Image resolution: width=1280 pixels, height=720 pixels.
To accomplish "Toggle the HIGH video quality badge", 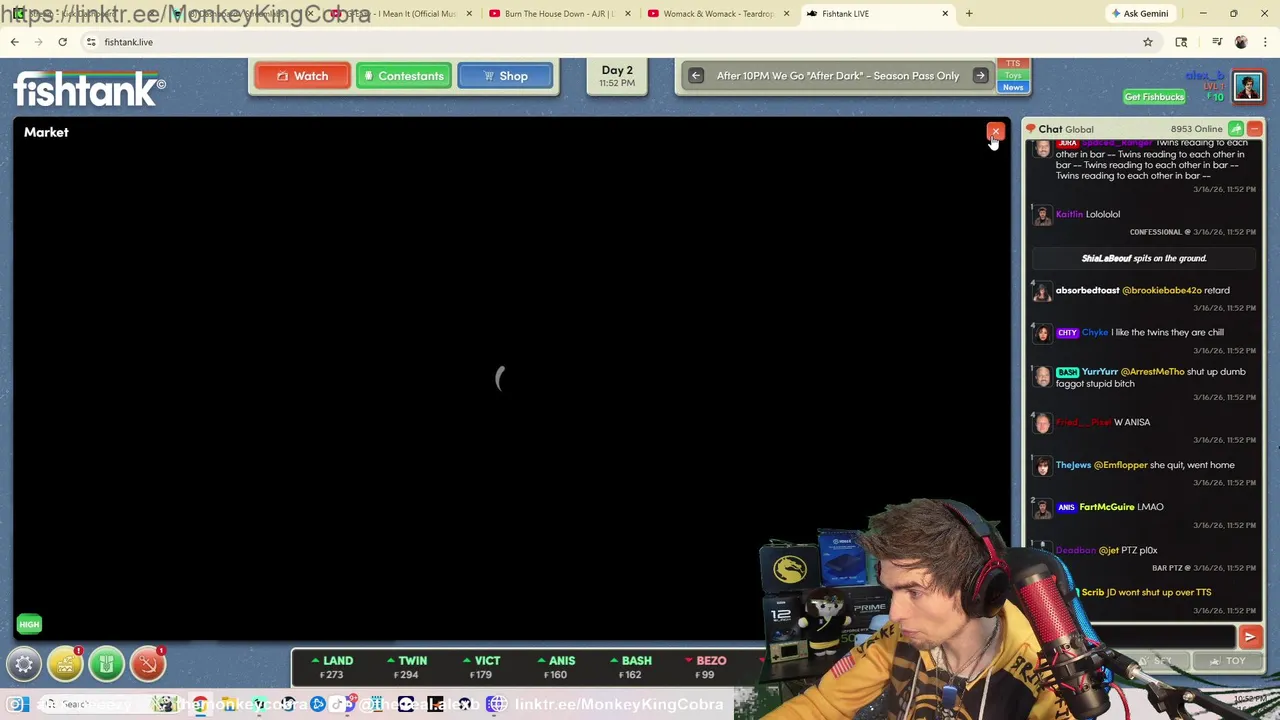I will [x=29, y=625].
